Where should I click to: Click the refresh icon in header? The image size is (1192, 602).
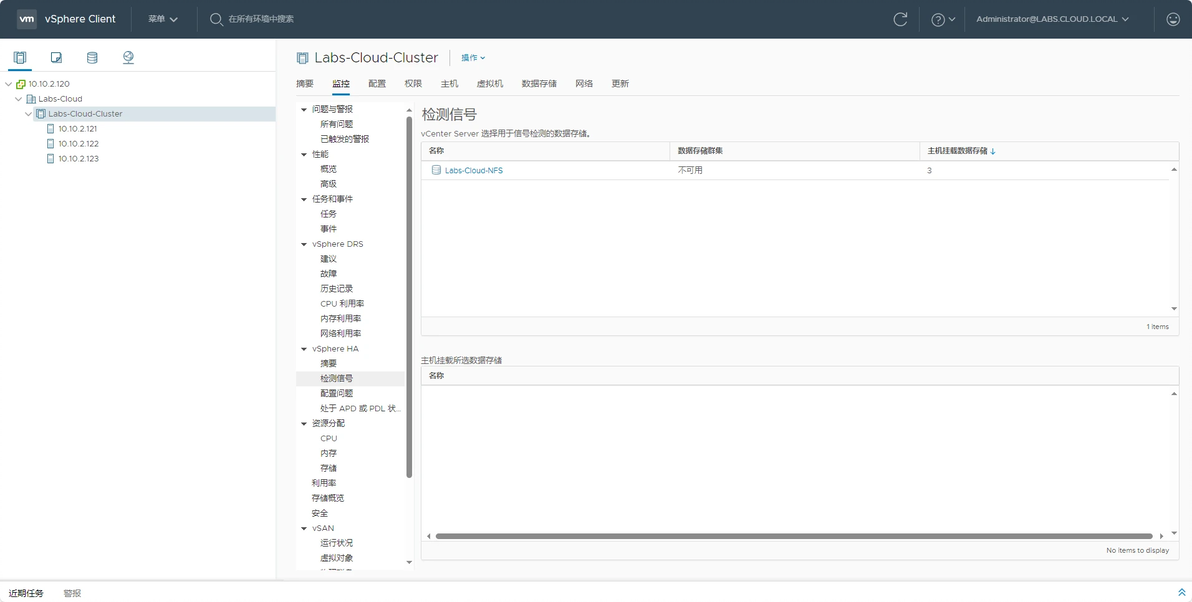tap(900, 19)
